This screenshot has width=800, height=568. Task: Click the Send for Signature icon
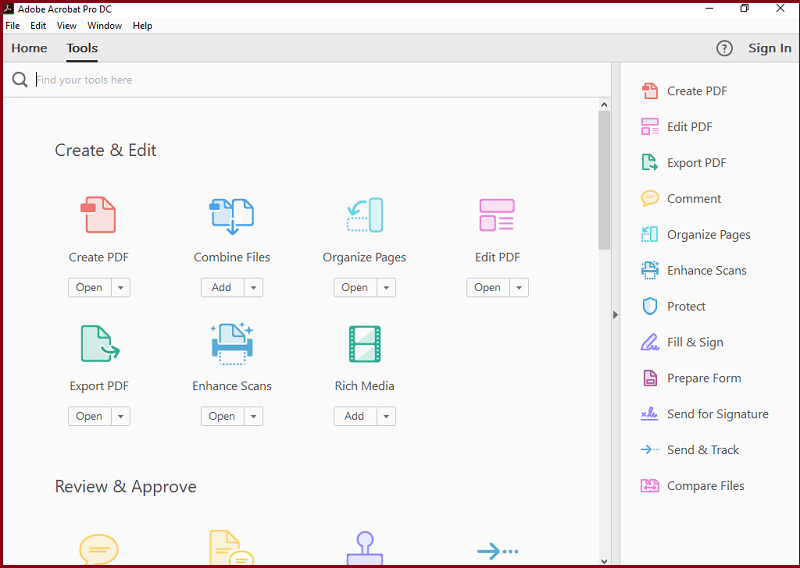(x=649, y=414)
